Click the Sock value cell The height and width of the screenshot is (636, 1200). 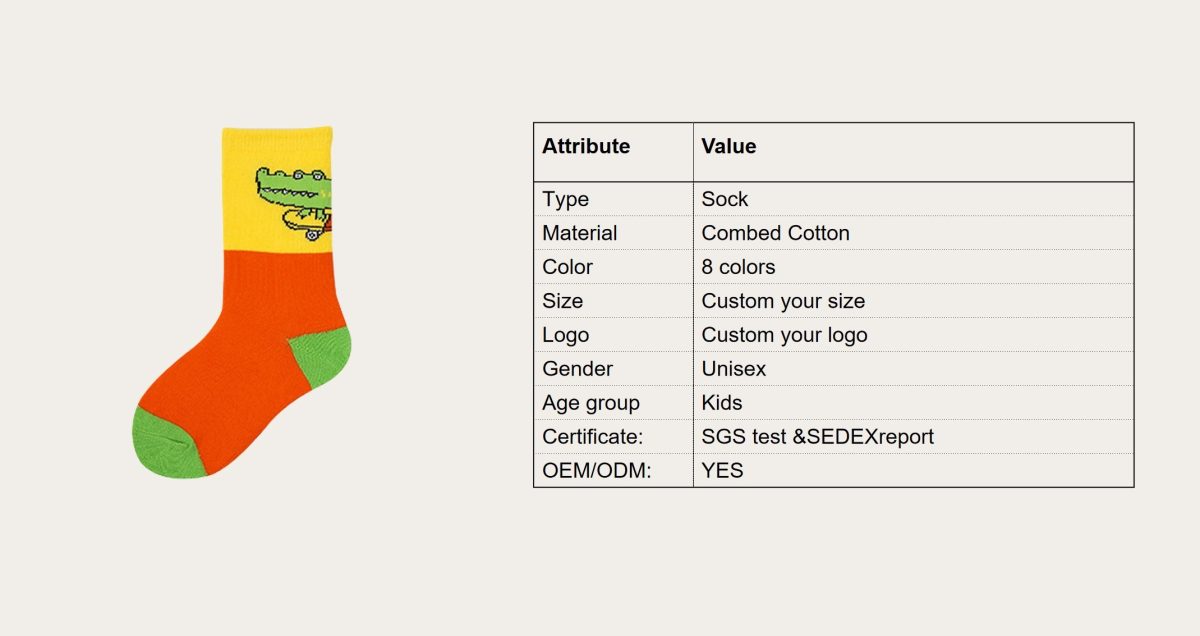(725, 199)
